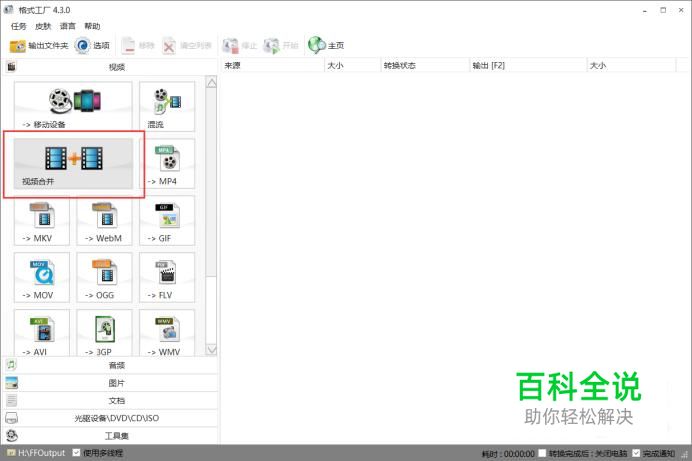Viewport: 692px width, 461px height.
Task: Click the clear list toolbar button
Action: pyautogui.click(x=187, y=45)
